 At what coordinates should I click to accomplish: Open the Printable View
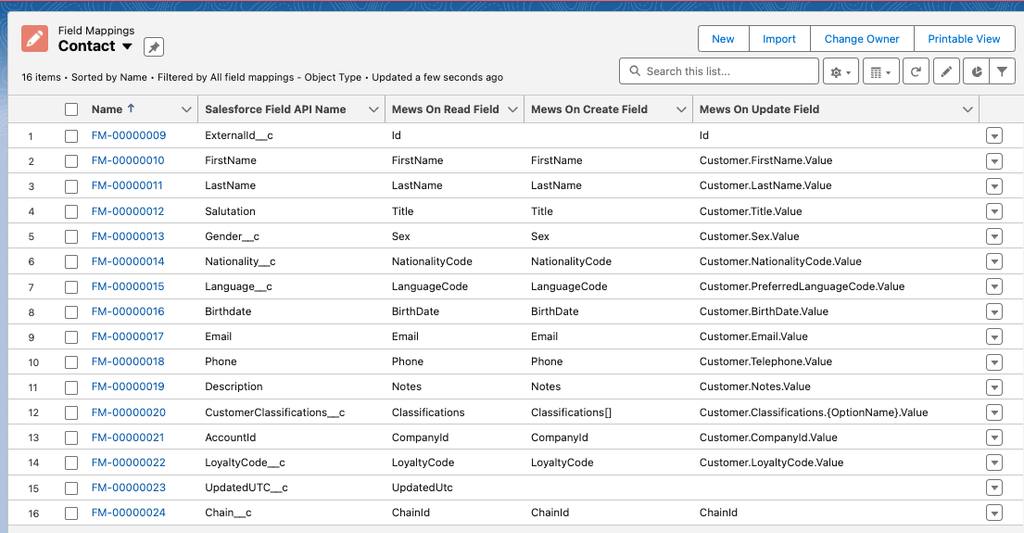click(x=964, y=39)
